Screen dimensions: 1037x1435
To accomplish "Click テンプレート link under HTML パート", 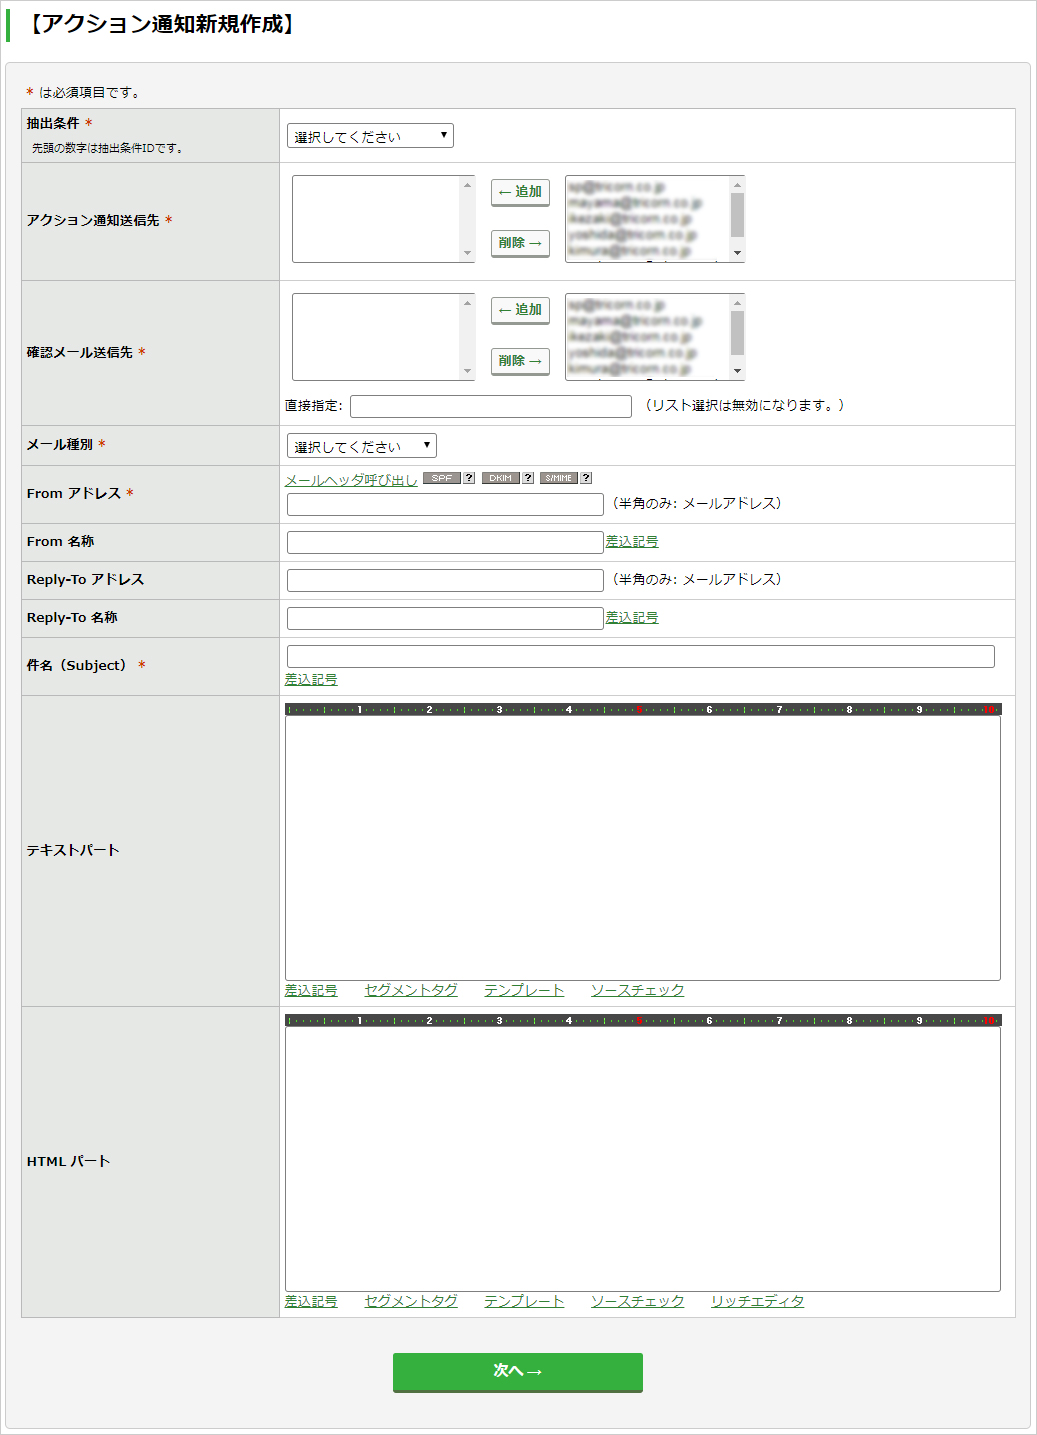I will pyautogui.click(x=524, y=1301).
